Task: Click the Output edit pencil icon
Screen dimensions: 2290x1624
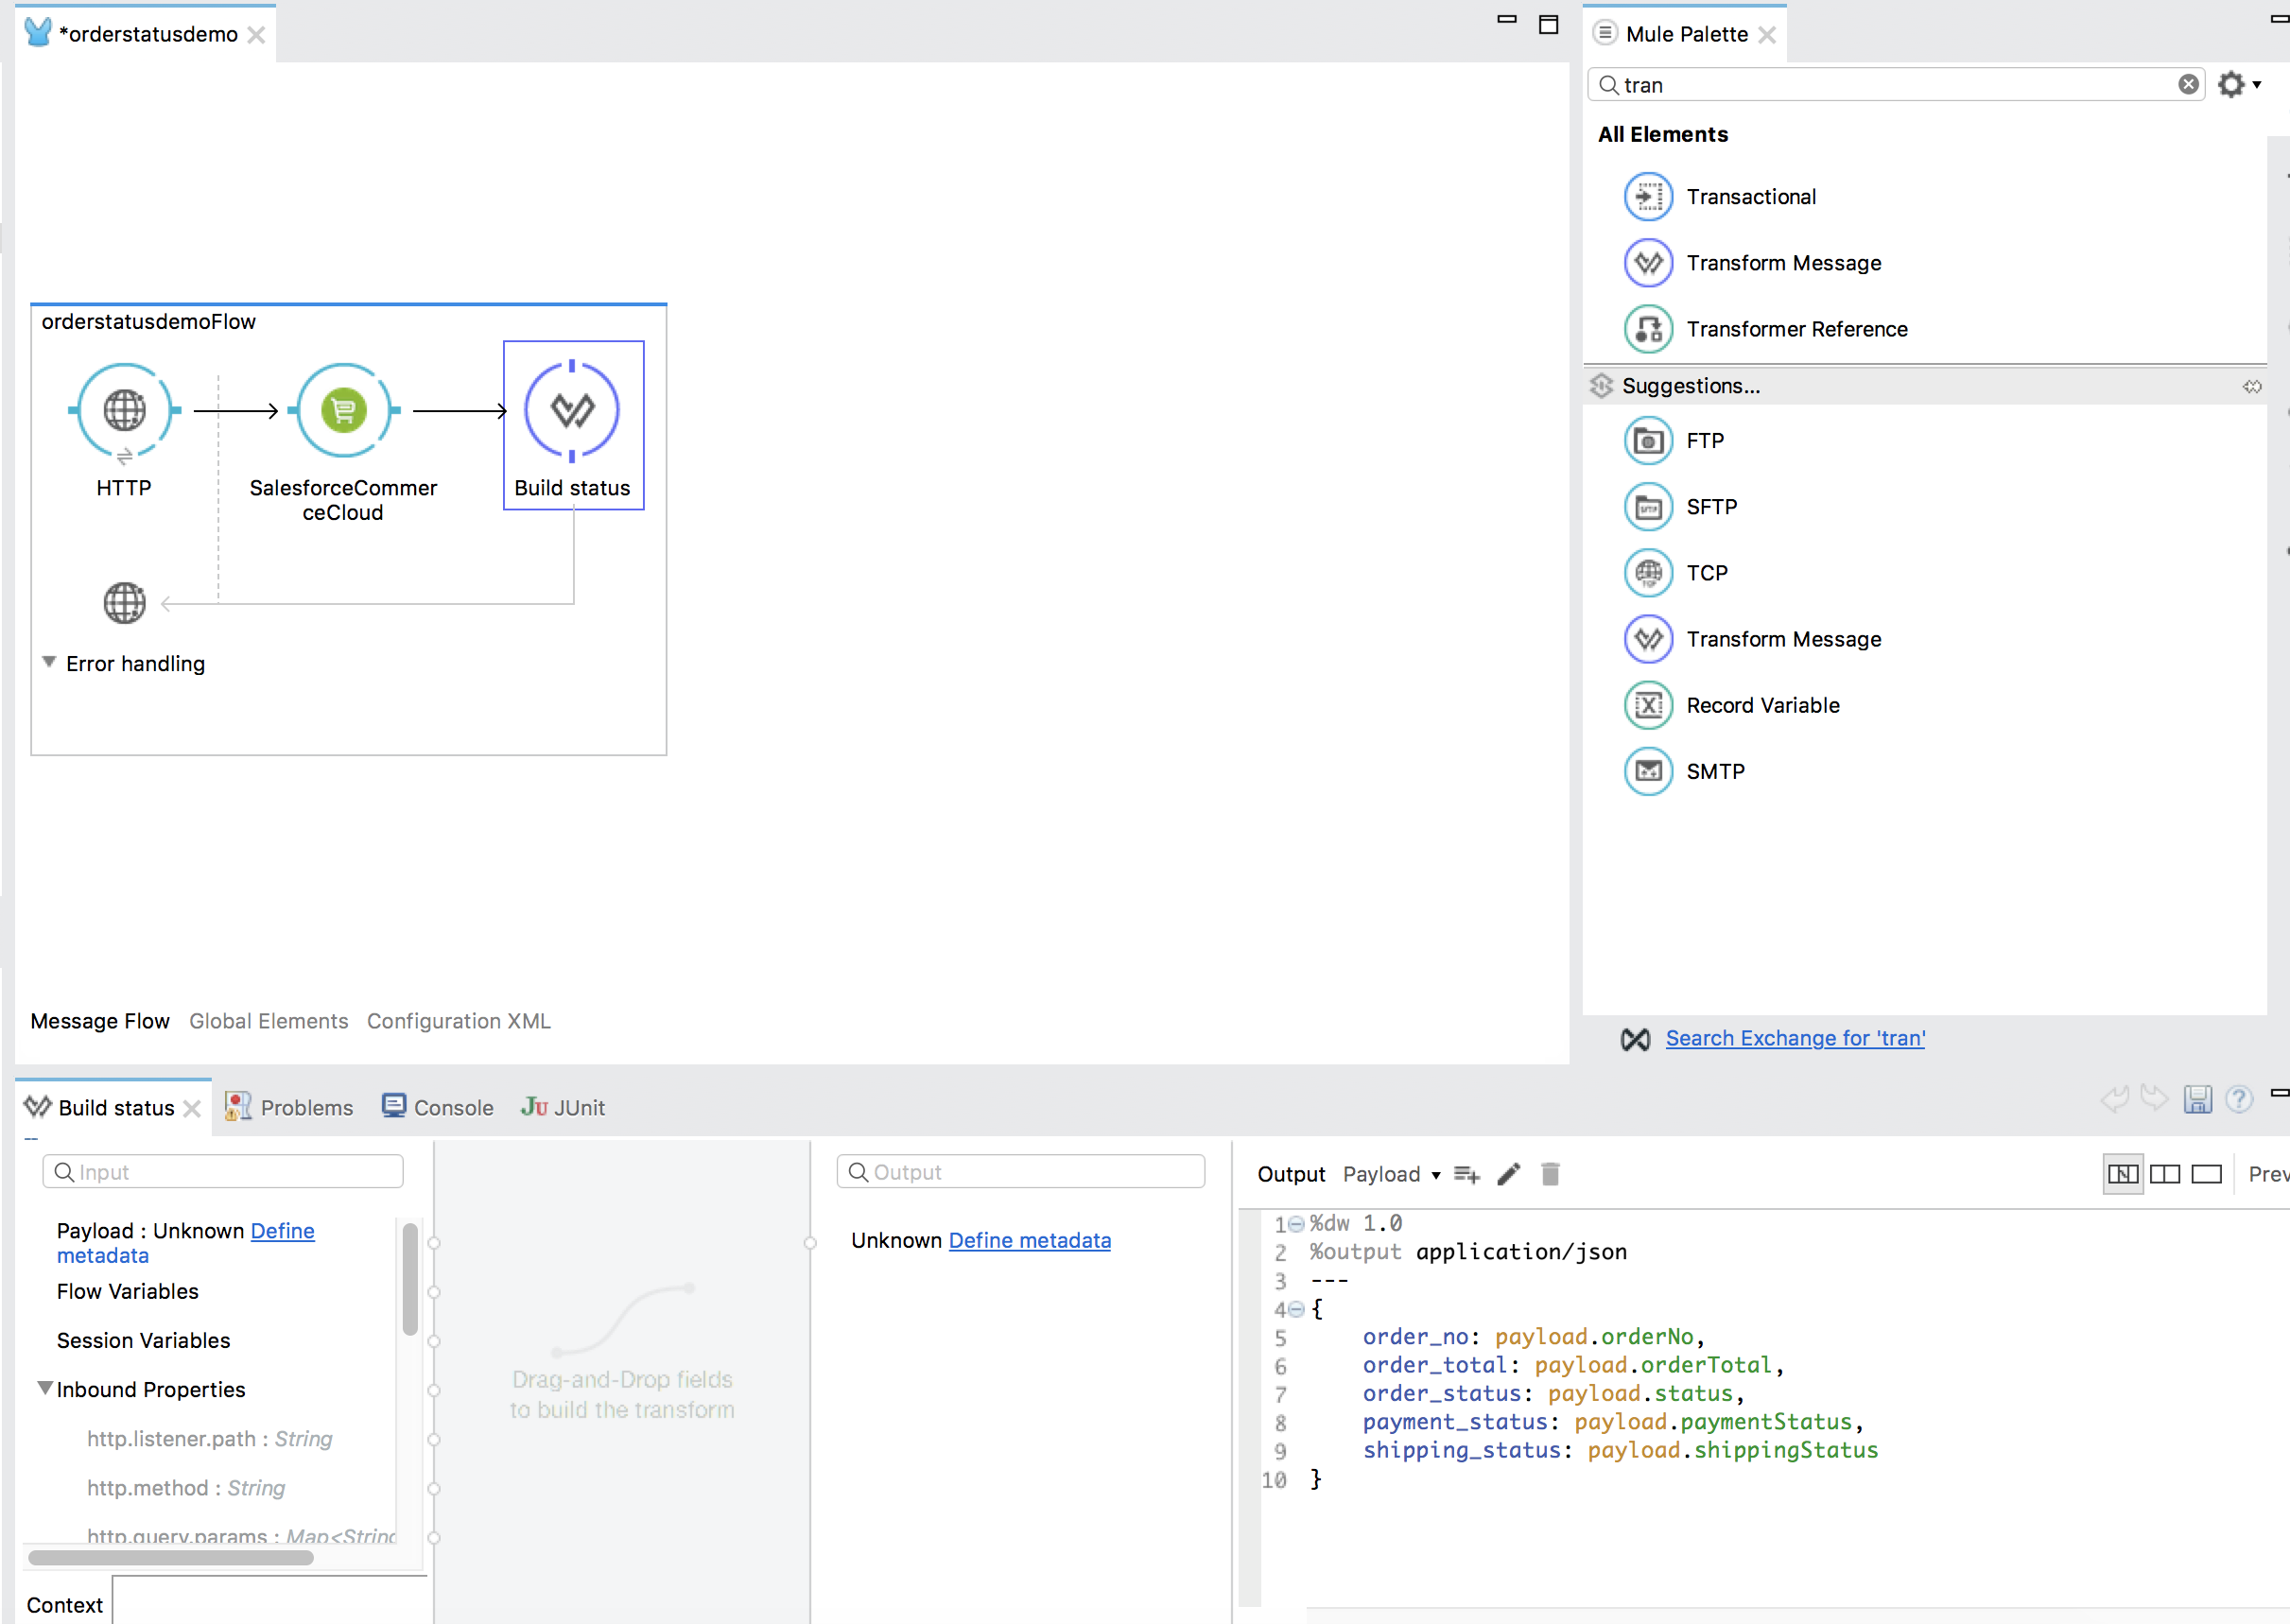Action: pos(1510,1174)
